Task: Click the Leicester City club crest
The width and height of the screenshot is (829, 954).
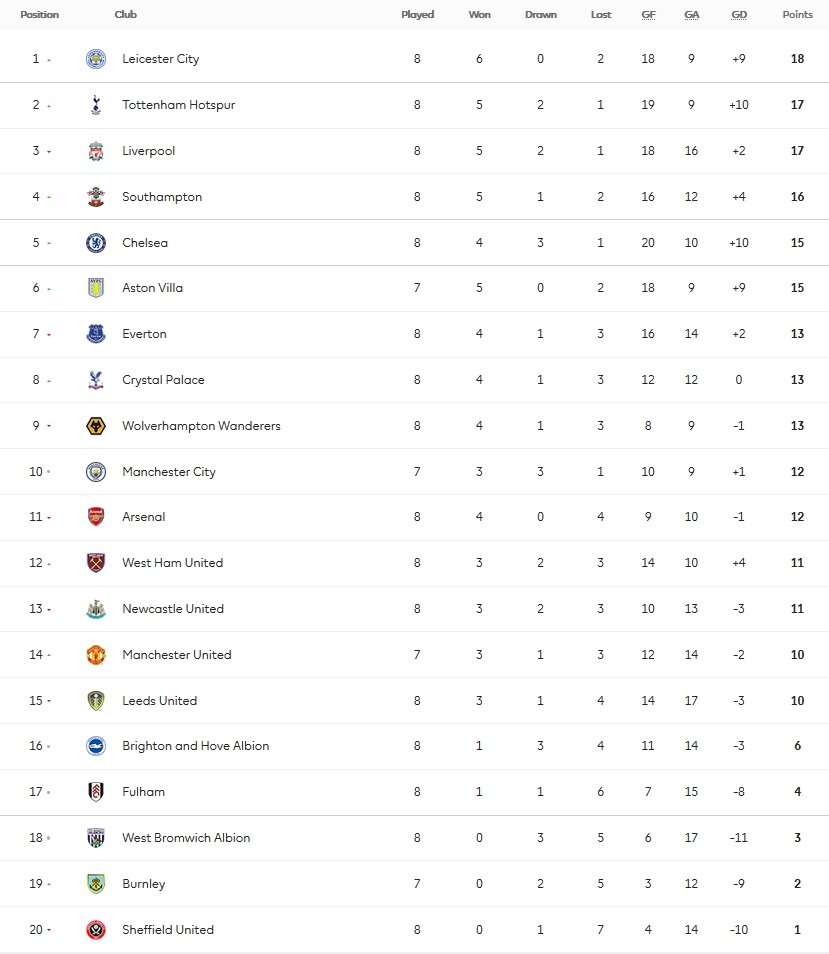Action: [x=96, y=59]
